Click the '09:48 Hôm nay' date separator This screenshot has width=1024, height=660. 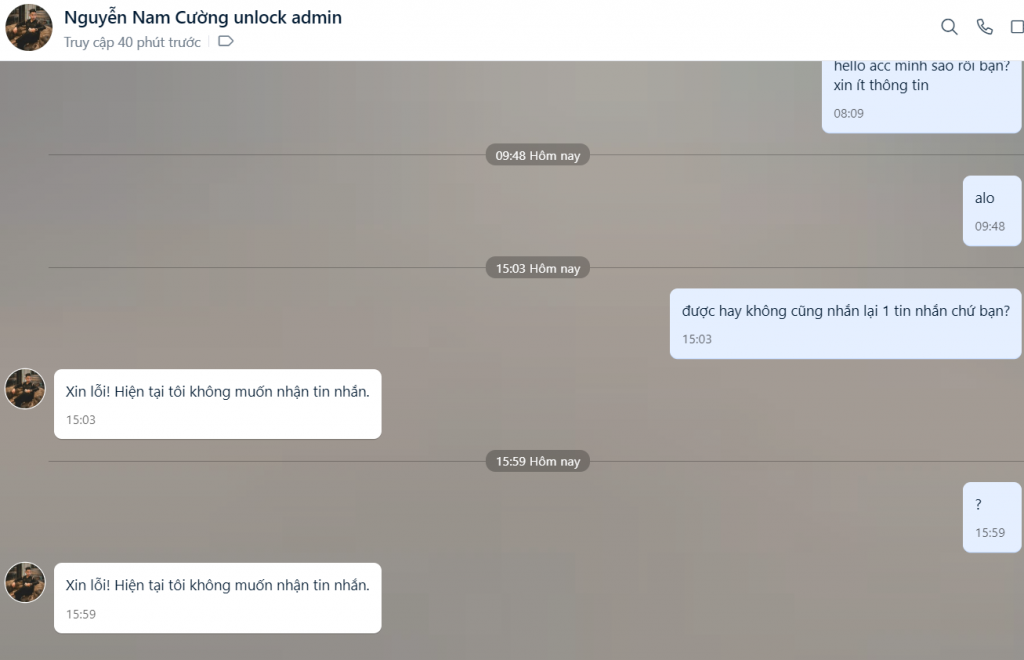click(537, 155)
